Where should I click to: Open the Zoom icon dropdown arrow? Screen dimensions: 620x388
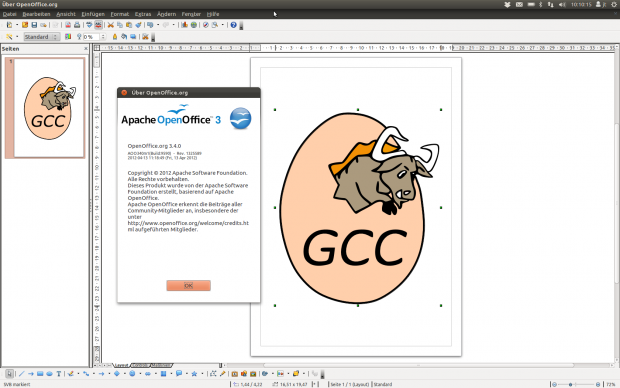(223, 25)
